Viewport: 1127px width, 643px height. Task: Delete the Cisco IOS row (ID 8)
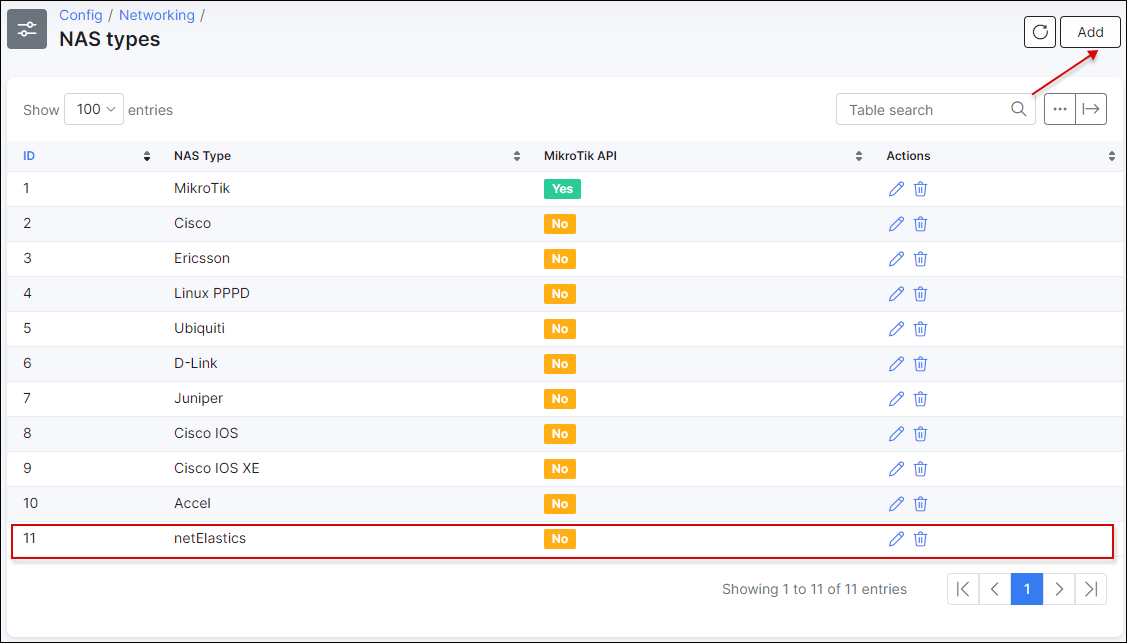point(920,434)
